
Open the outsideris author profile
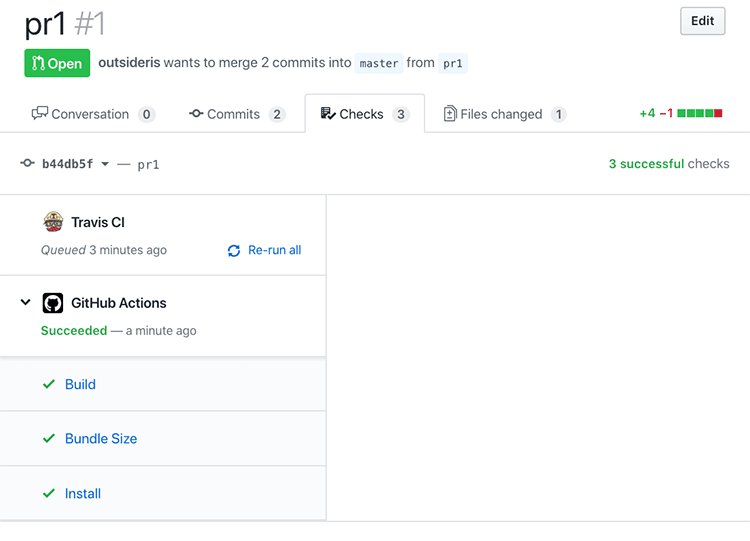[x=129, y=63]
